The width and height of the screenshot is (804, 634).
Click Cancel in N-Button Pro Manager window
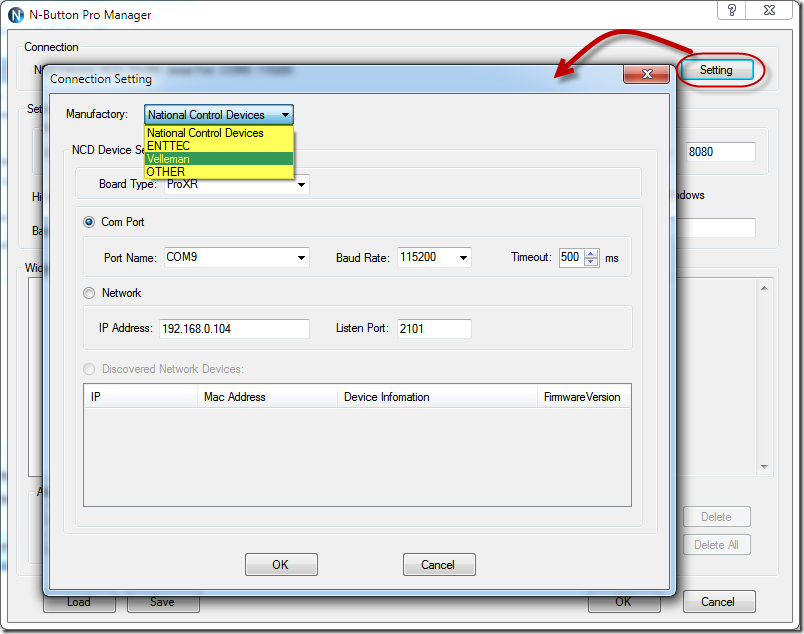718,602
